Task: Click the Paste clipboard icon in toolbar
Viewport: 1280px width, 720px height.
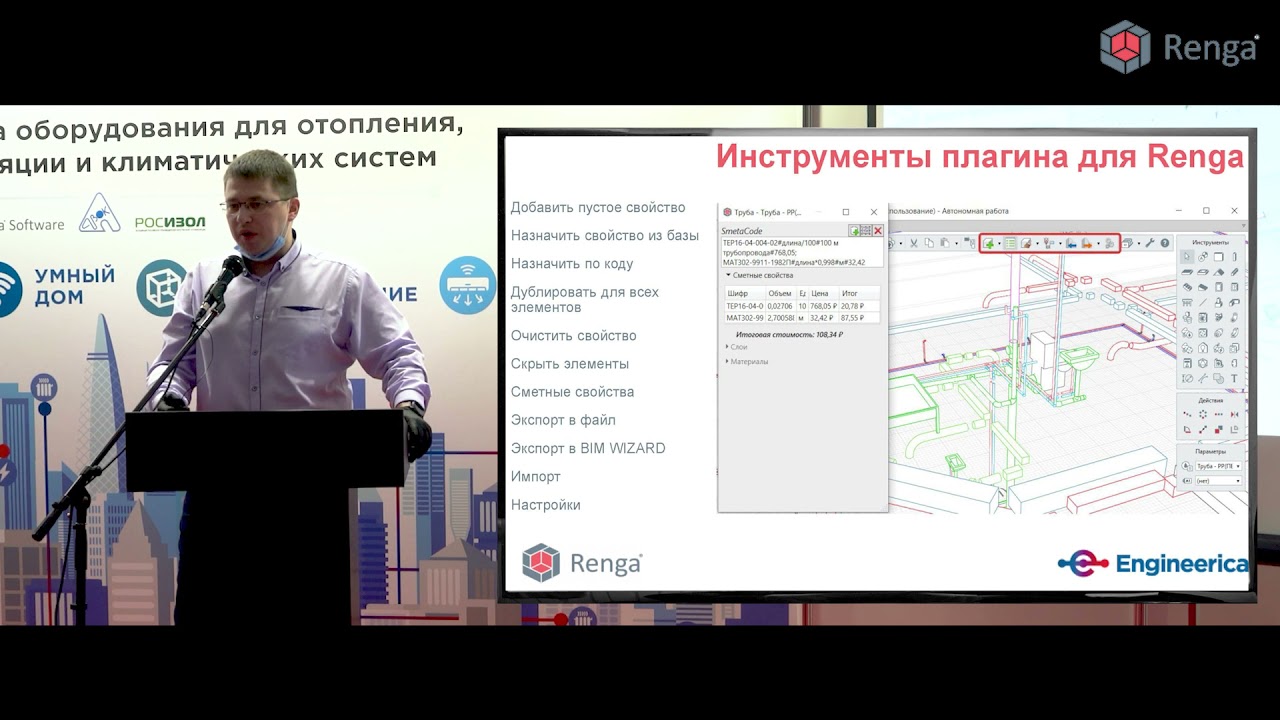Action: click(x=944, y=243)
